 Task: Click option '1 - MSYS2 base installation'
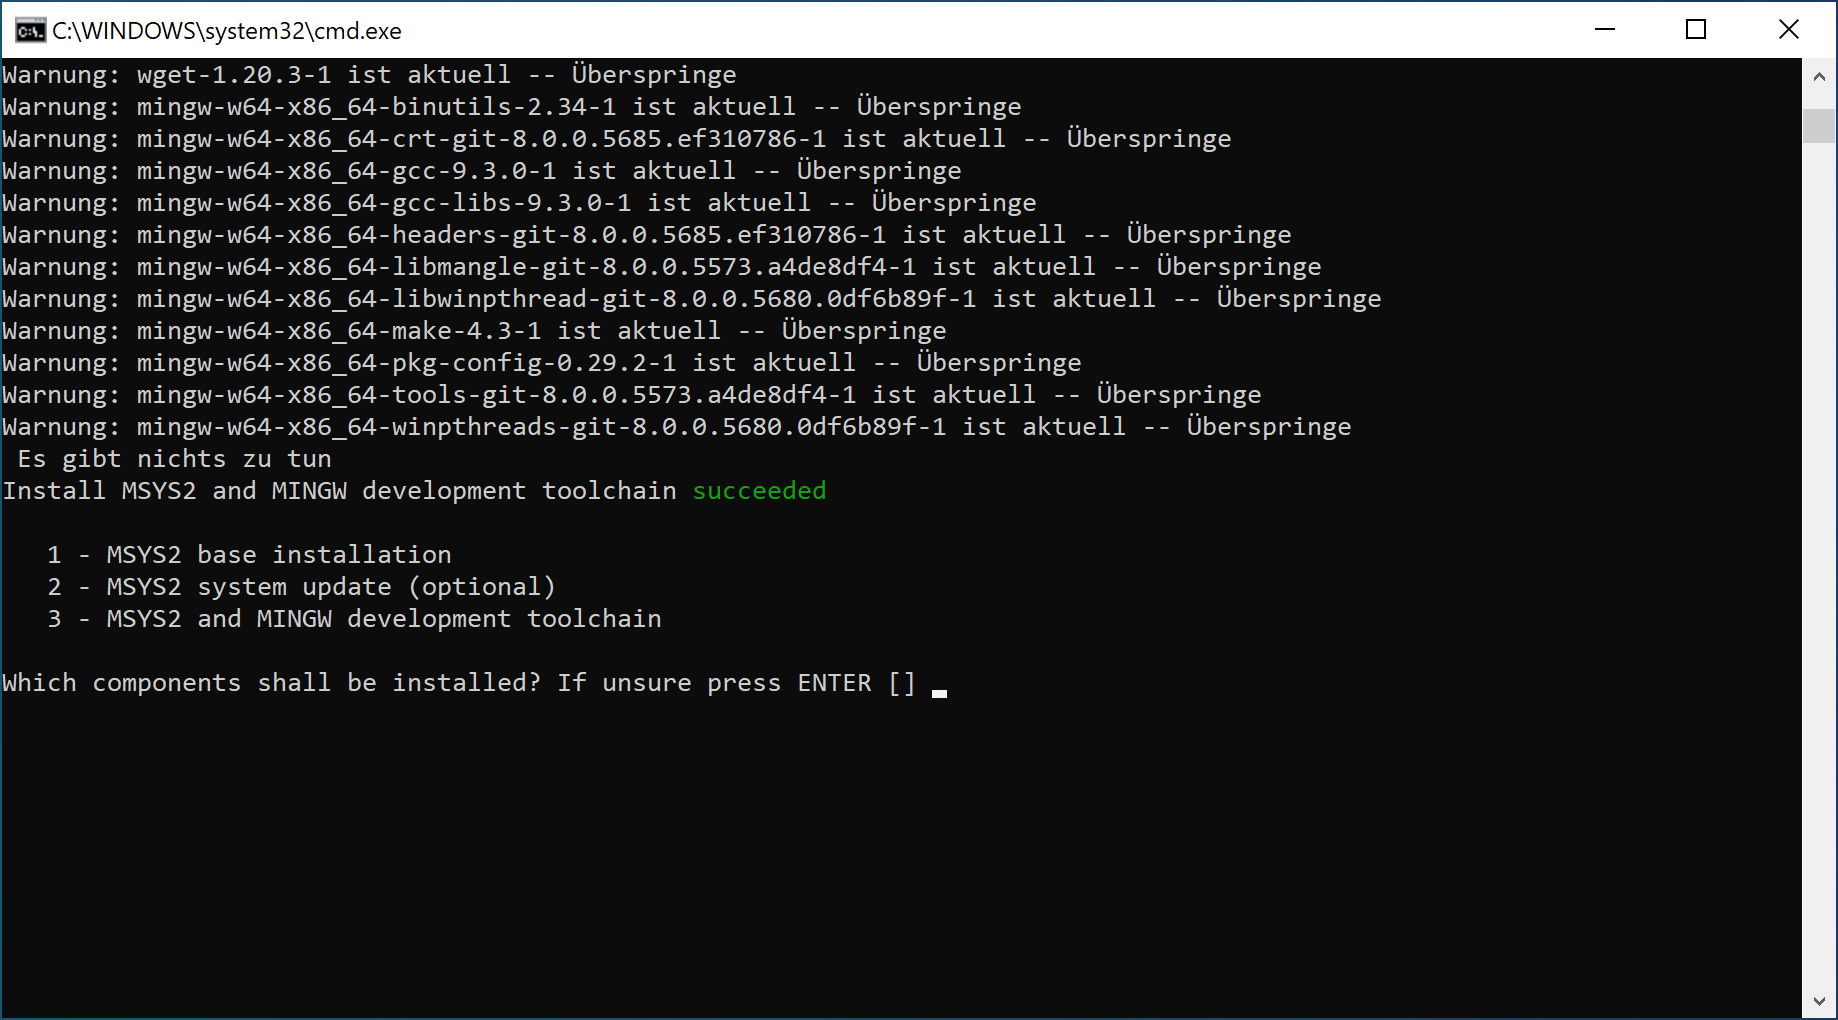pos(248,554)
